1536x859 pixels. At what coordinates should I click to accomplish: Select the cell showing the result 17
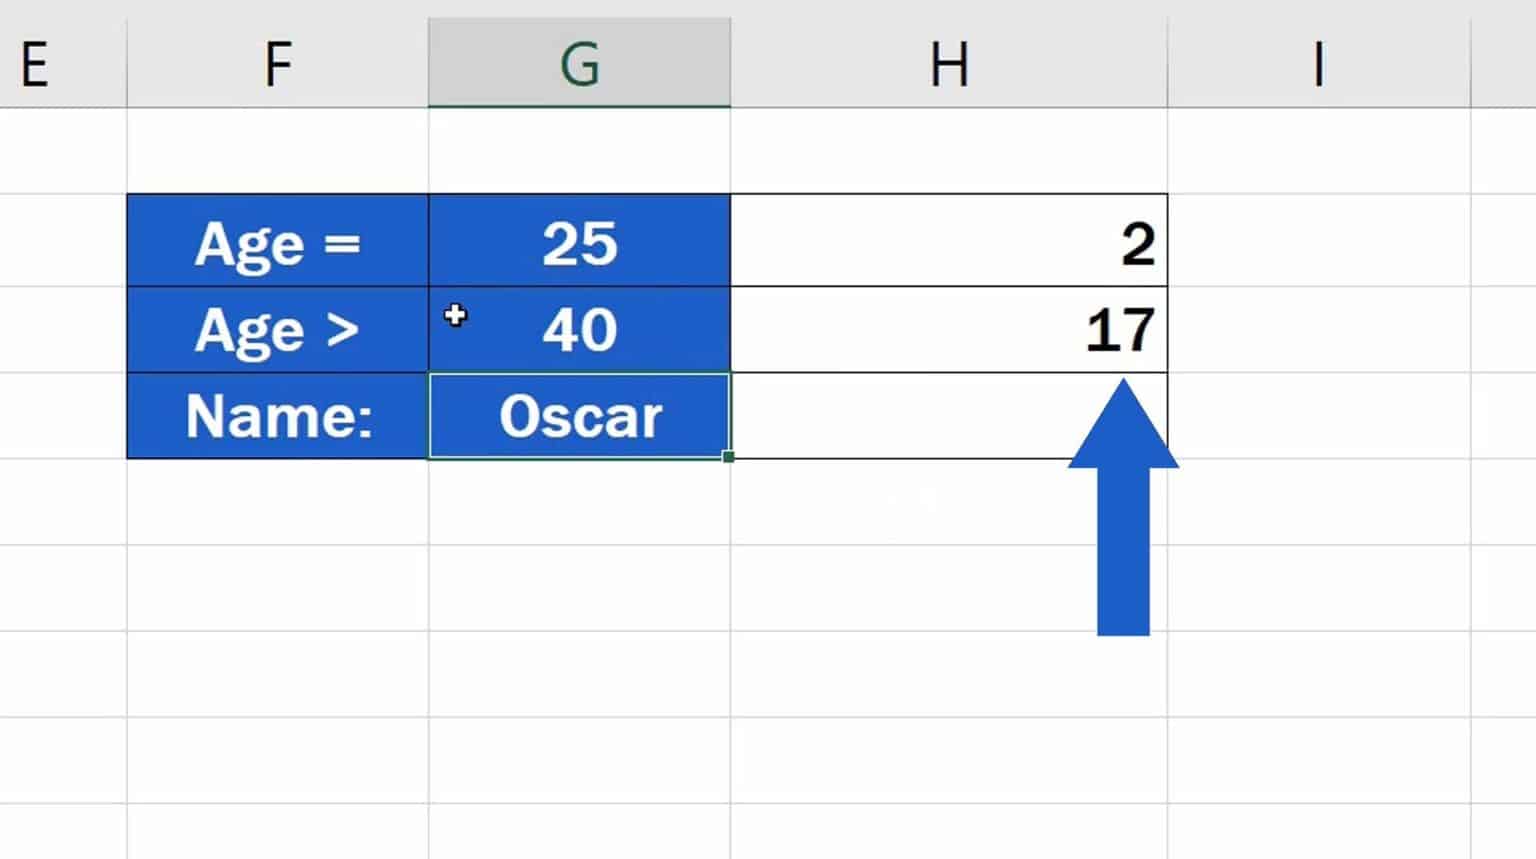point(948,330)
